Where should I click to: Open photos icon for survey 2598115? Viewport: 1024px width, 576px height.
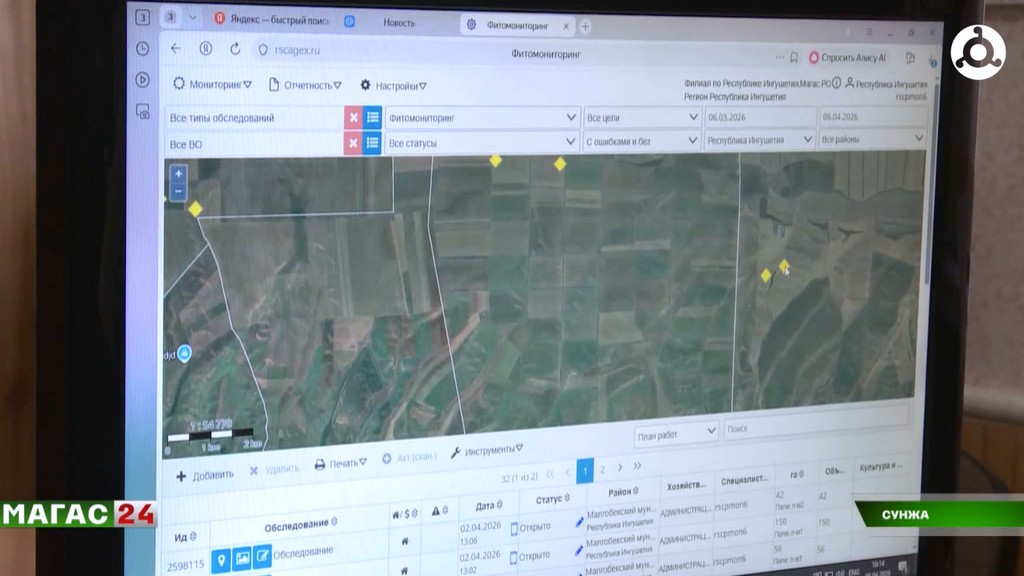tap(241, 559)
